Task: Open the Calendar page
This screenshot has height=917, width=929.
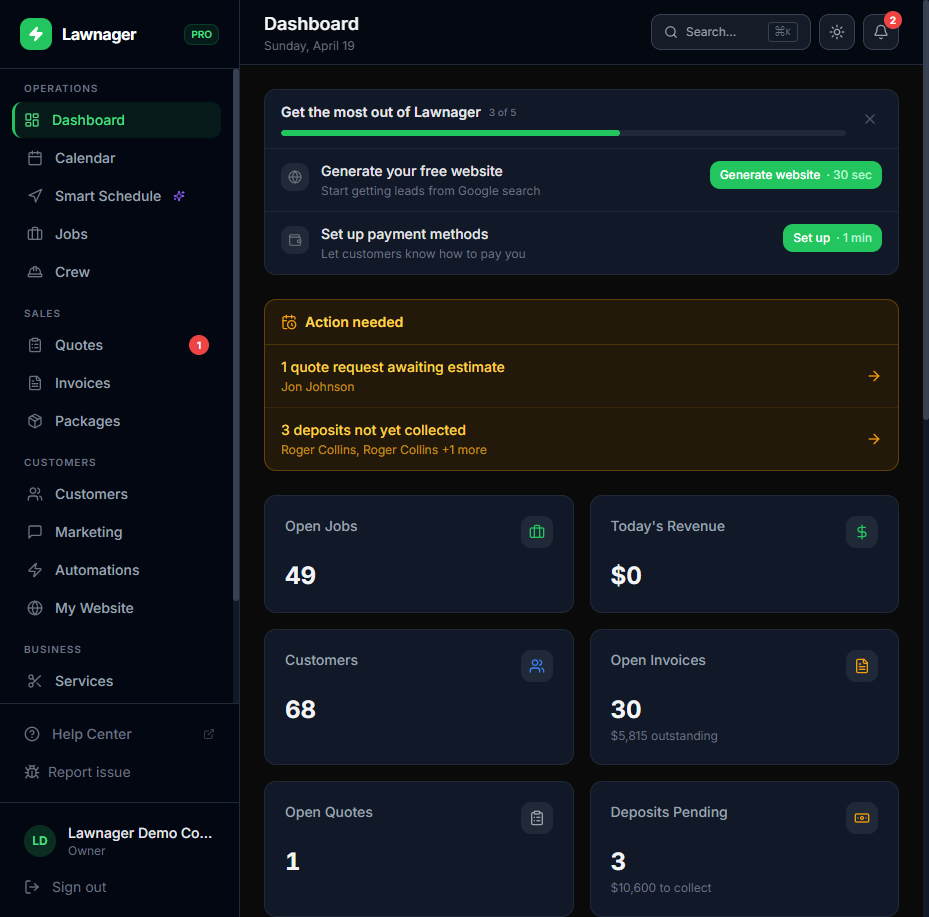Action: (117, 158)
